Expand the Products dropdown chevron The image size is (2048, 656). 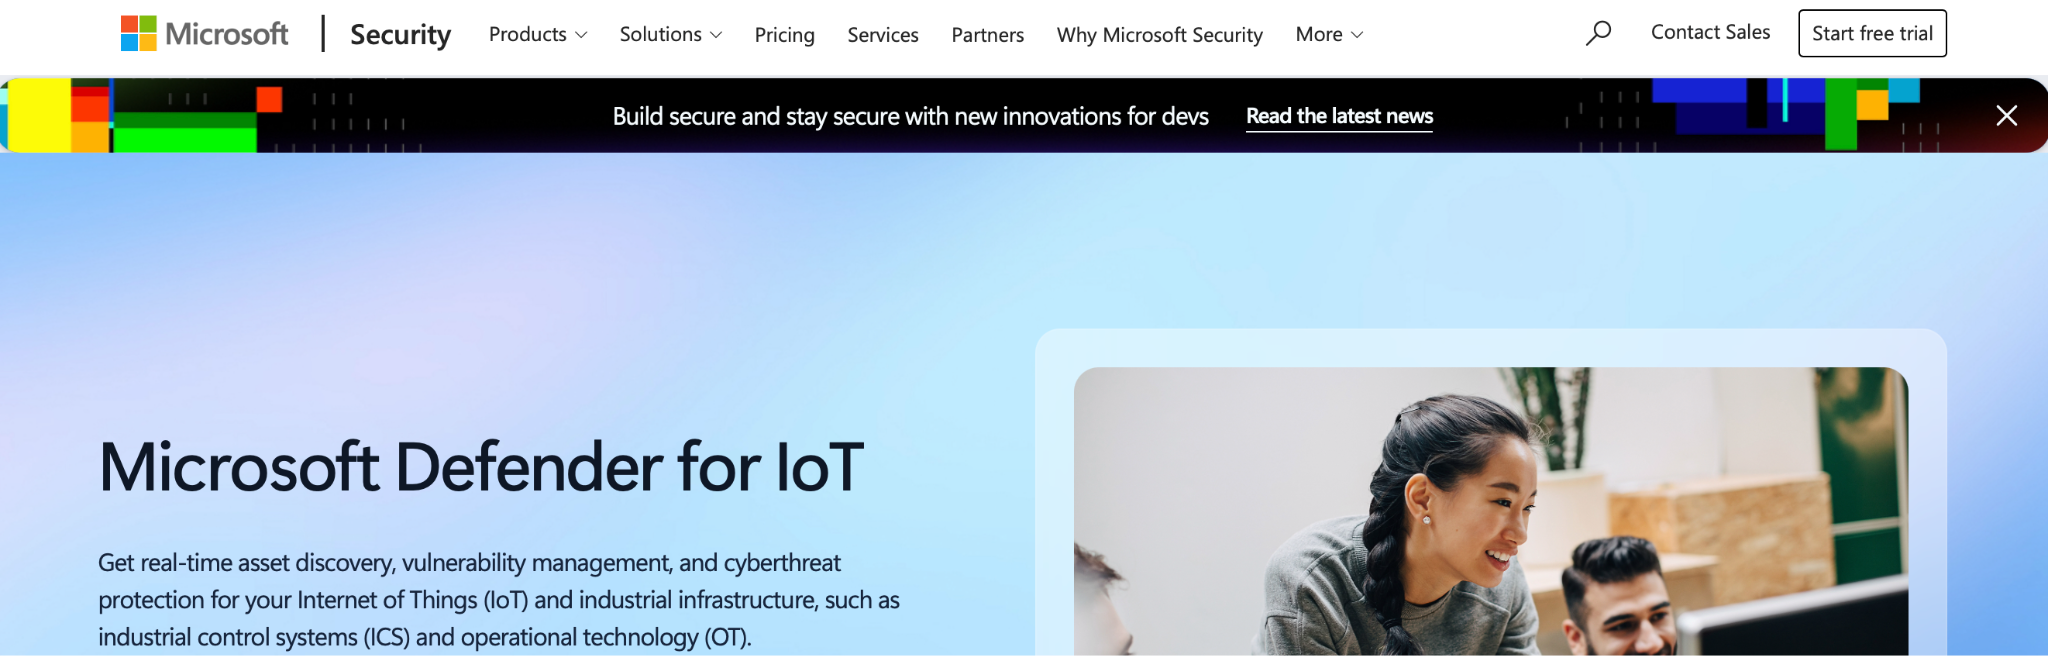pyautogui.click(x=581, y=35)
